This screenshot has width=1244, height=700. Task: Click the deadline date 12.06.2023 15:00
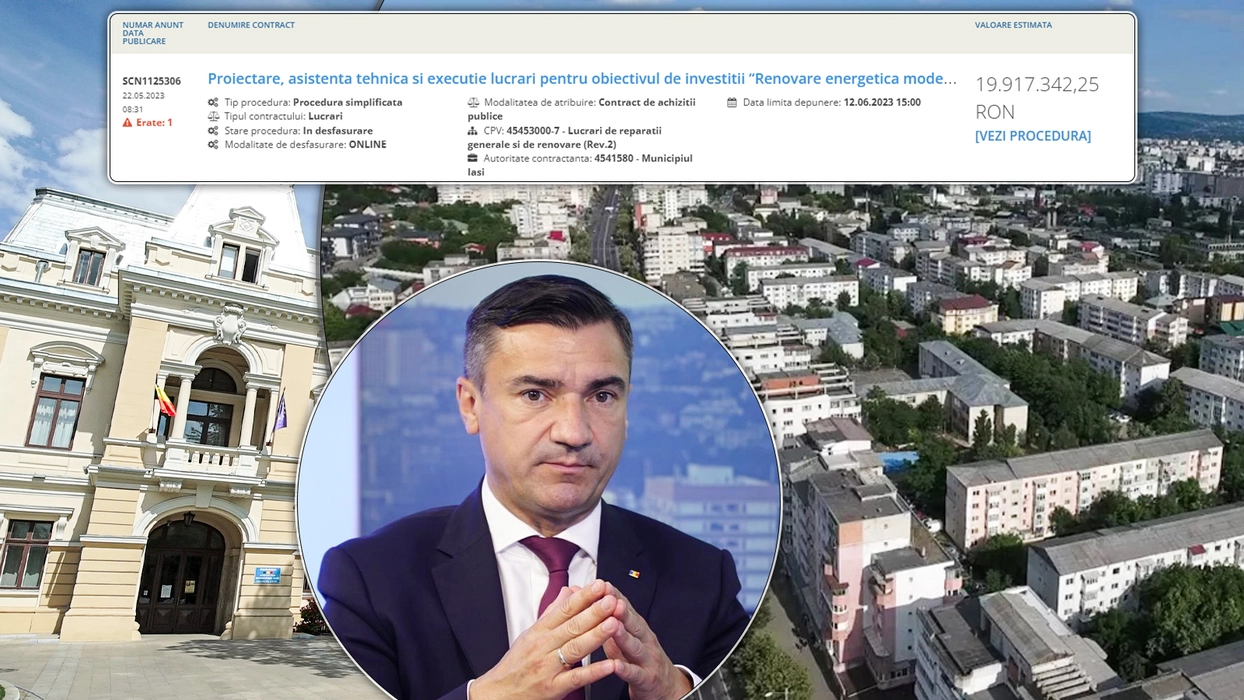[x=882, y=103]
